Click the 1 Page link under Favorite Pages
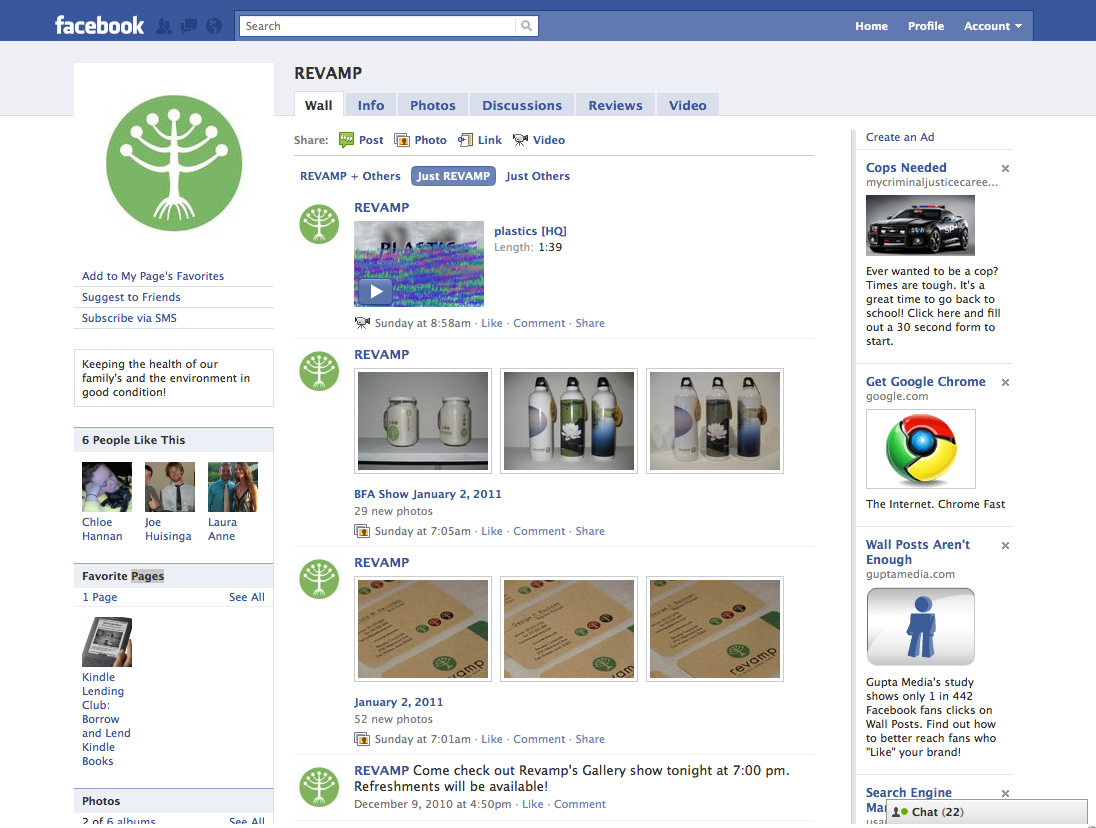Screen dimensions: 1096x828 coord(100,597)
